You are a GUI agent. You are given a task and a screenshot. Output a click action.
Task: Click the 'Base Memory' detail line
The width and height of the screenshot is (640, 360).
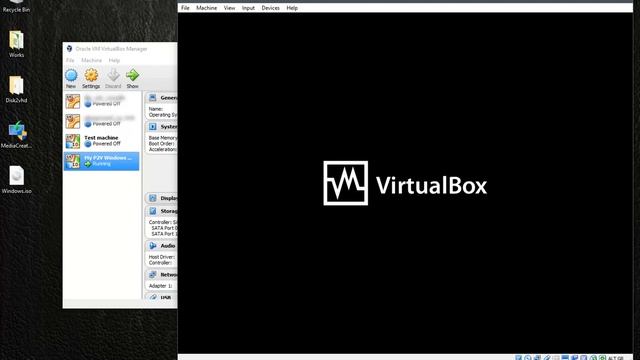[163, 138]
